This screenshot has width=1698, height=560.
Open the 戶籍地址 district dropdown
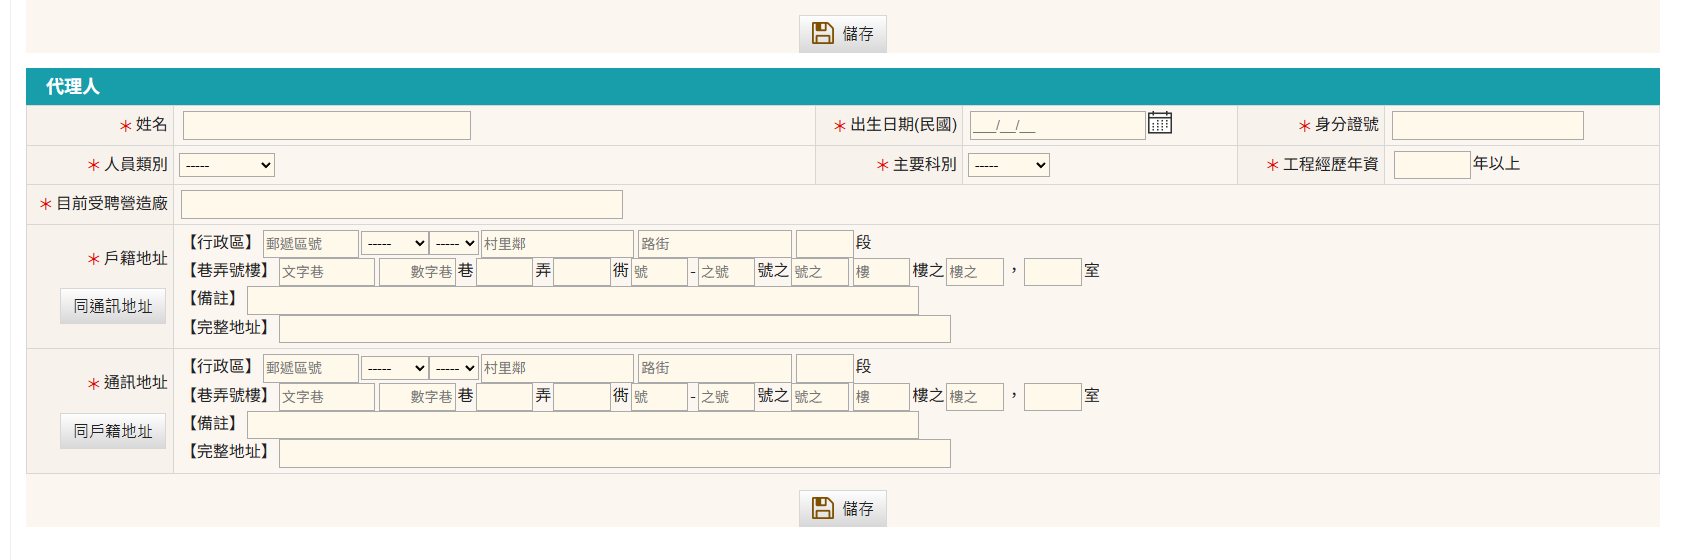coord(454,243)
